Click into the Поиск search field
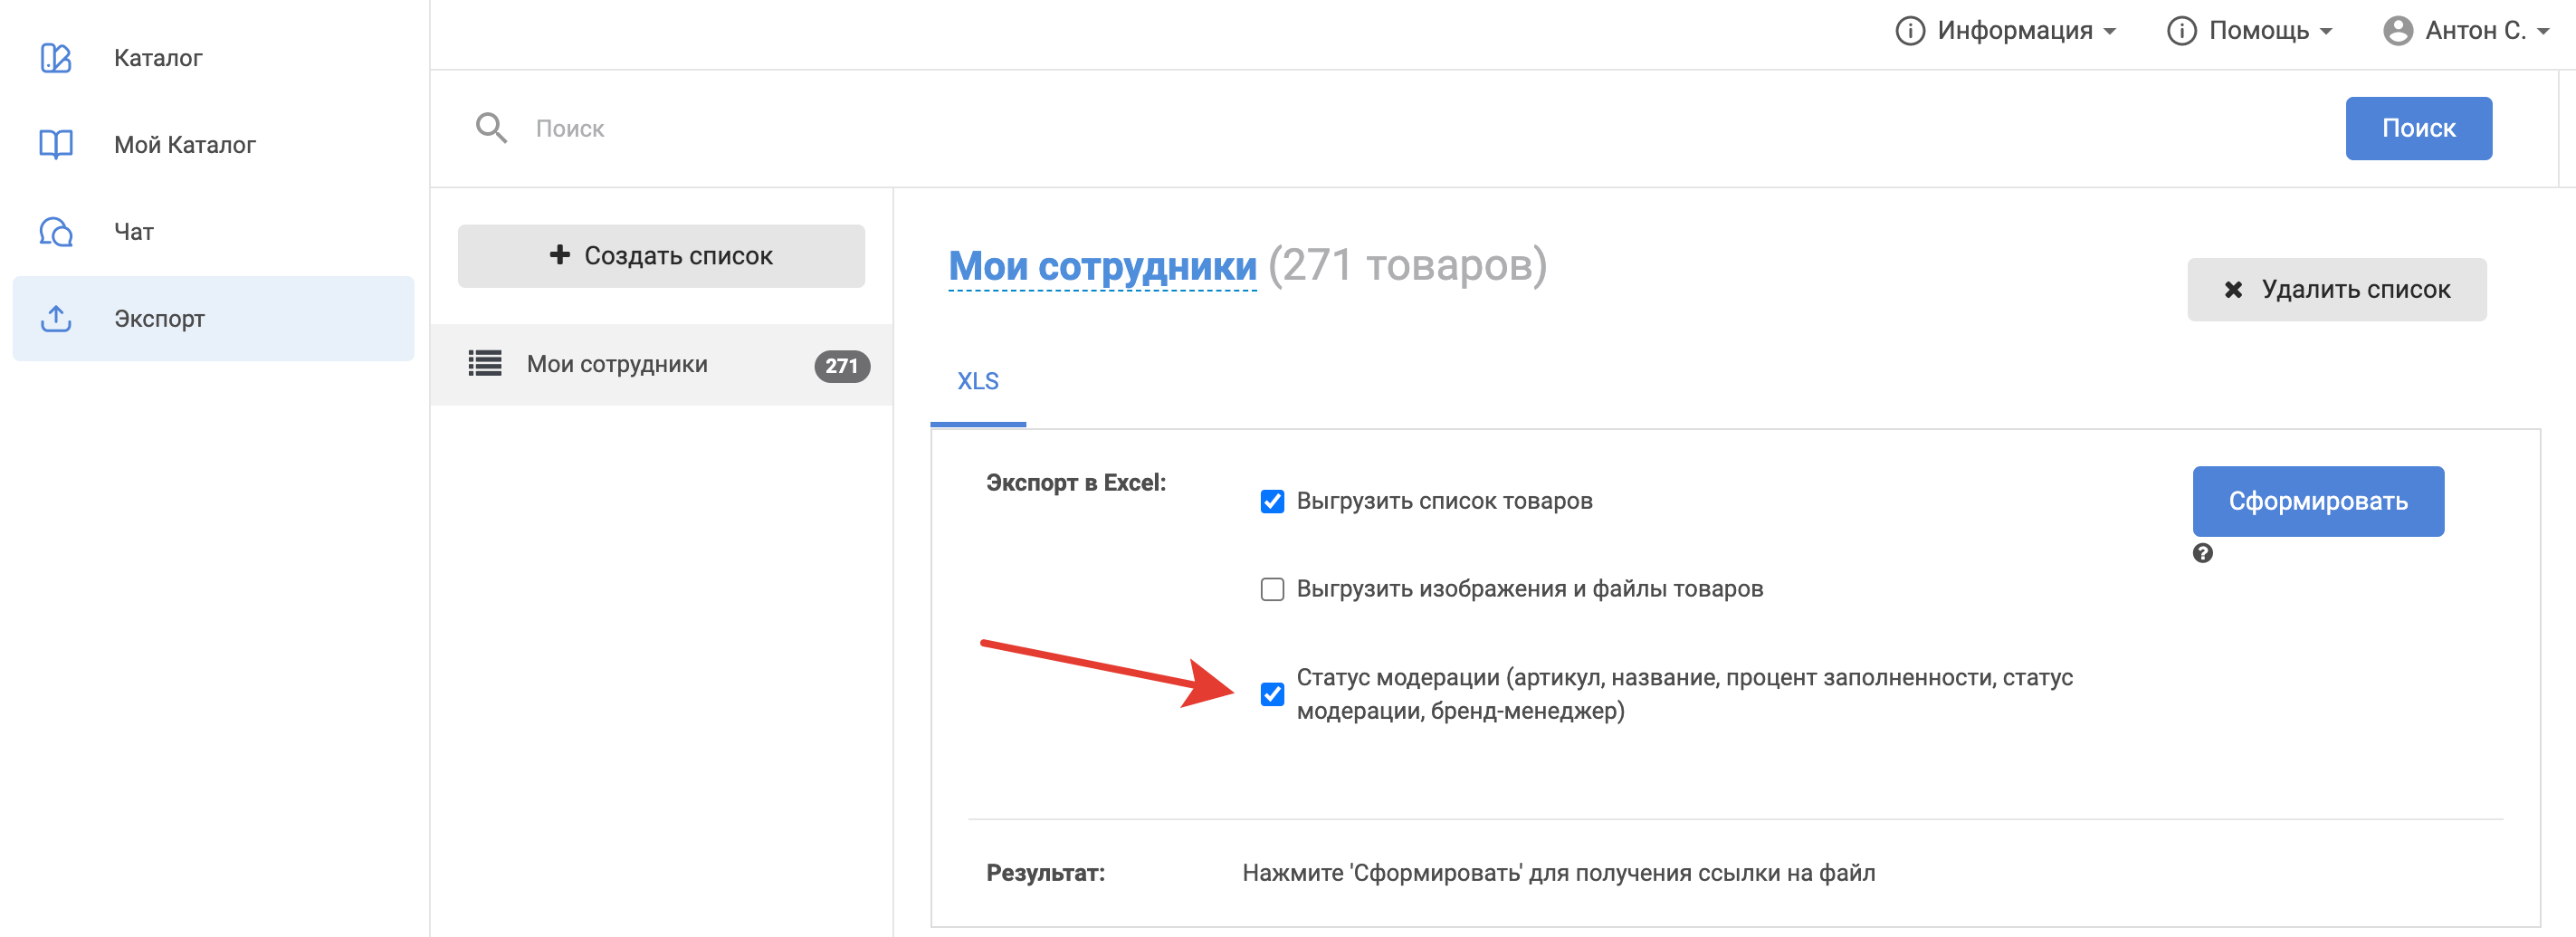 click(x=1400, y=128)
